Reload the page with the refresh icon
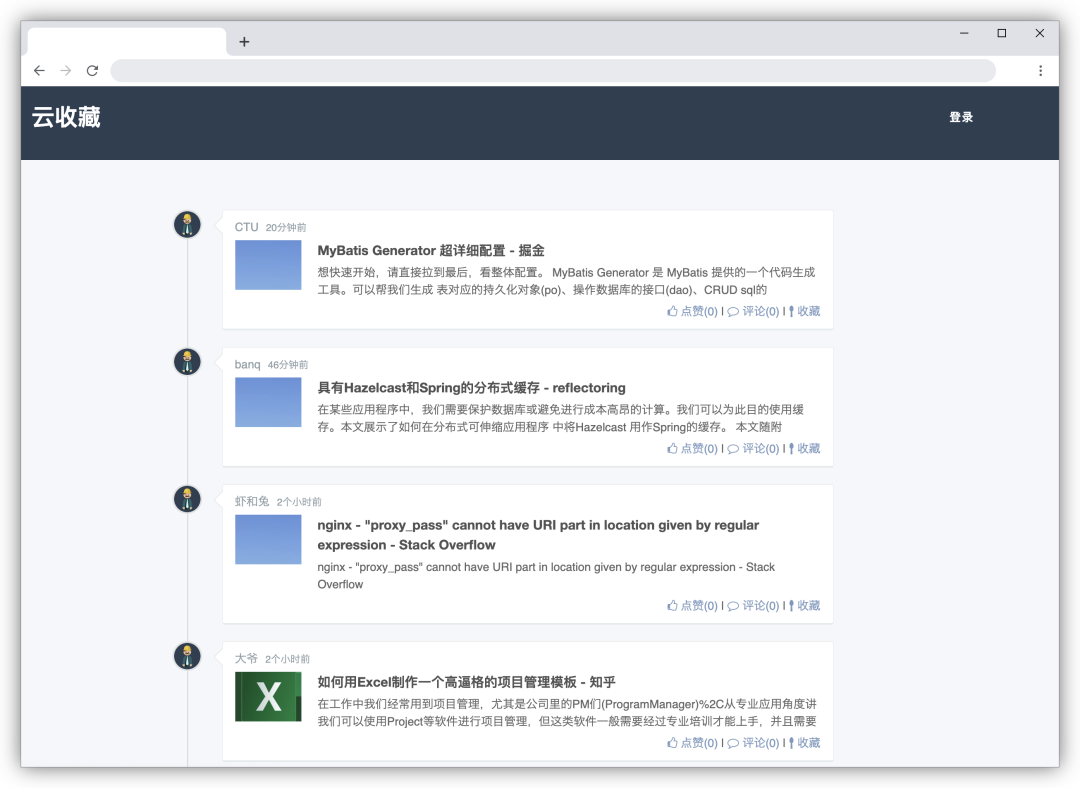This screenshot has width=1080, height=788. click(x=92, y=70)
